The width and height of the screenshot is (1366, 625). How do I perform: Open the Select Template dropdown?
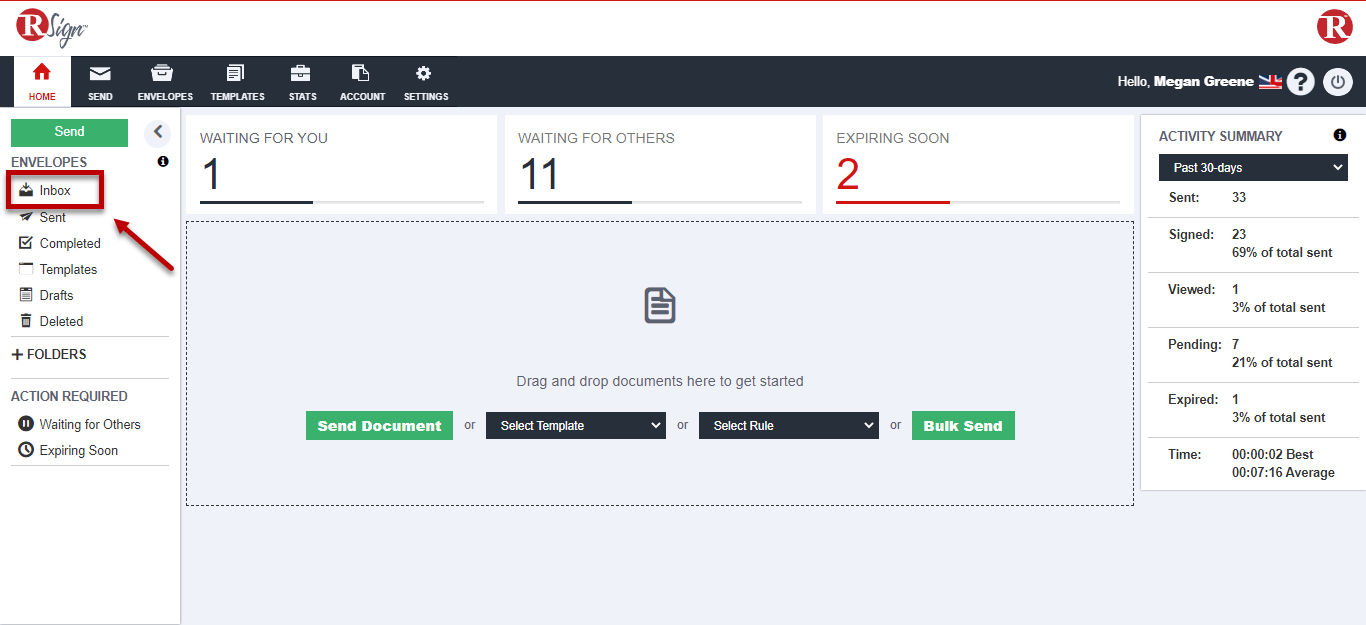[x=575, y=426]
